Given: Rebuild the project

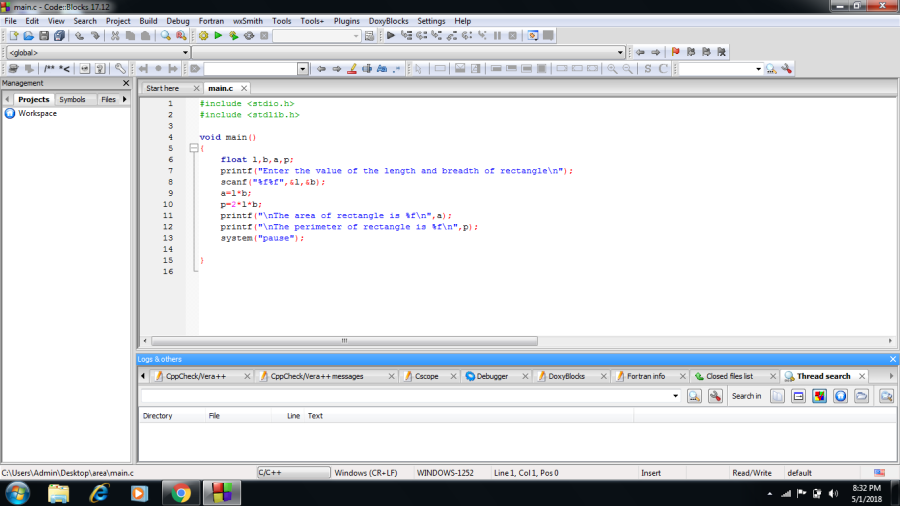Looking at the screenshot, I should [249, 36].
